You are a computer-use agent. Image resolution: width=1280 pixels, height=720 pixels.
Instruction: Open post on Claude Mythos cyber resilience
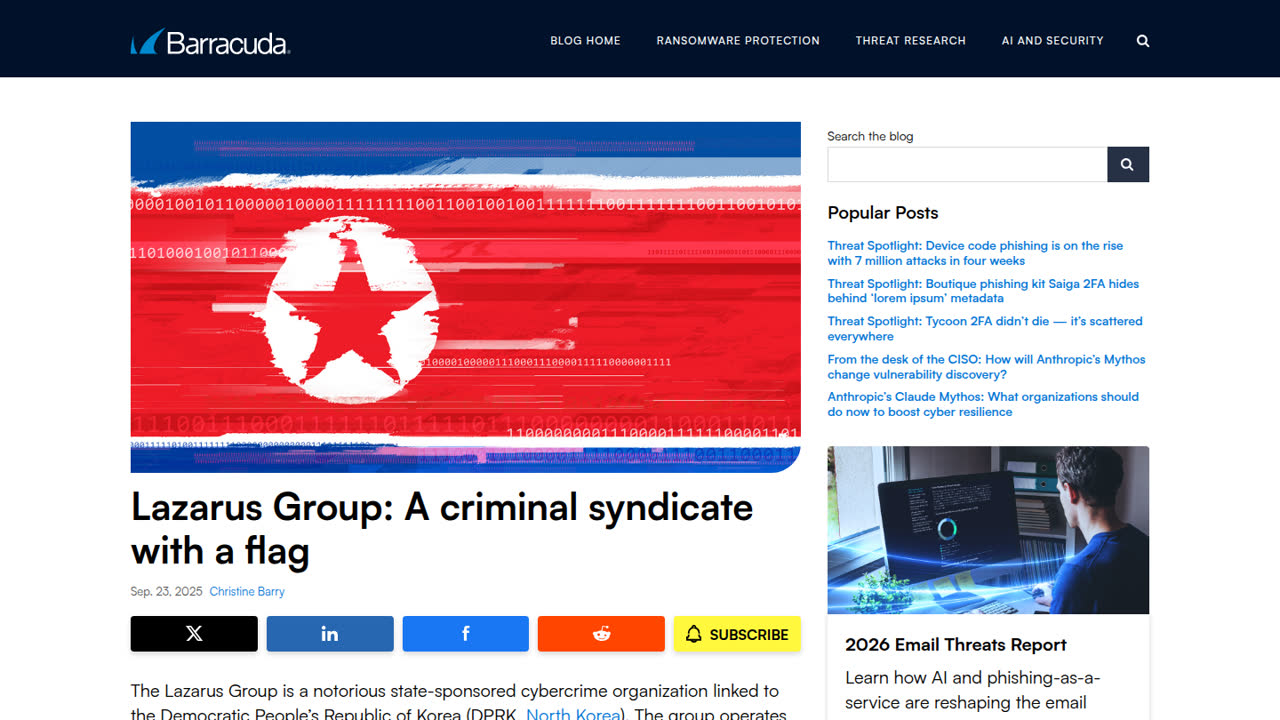click(983, 404)
